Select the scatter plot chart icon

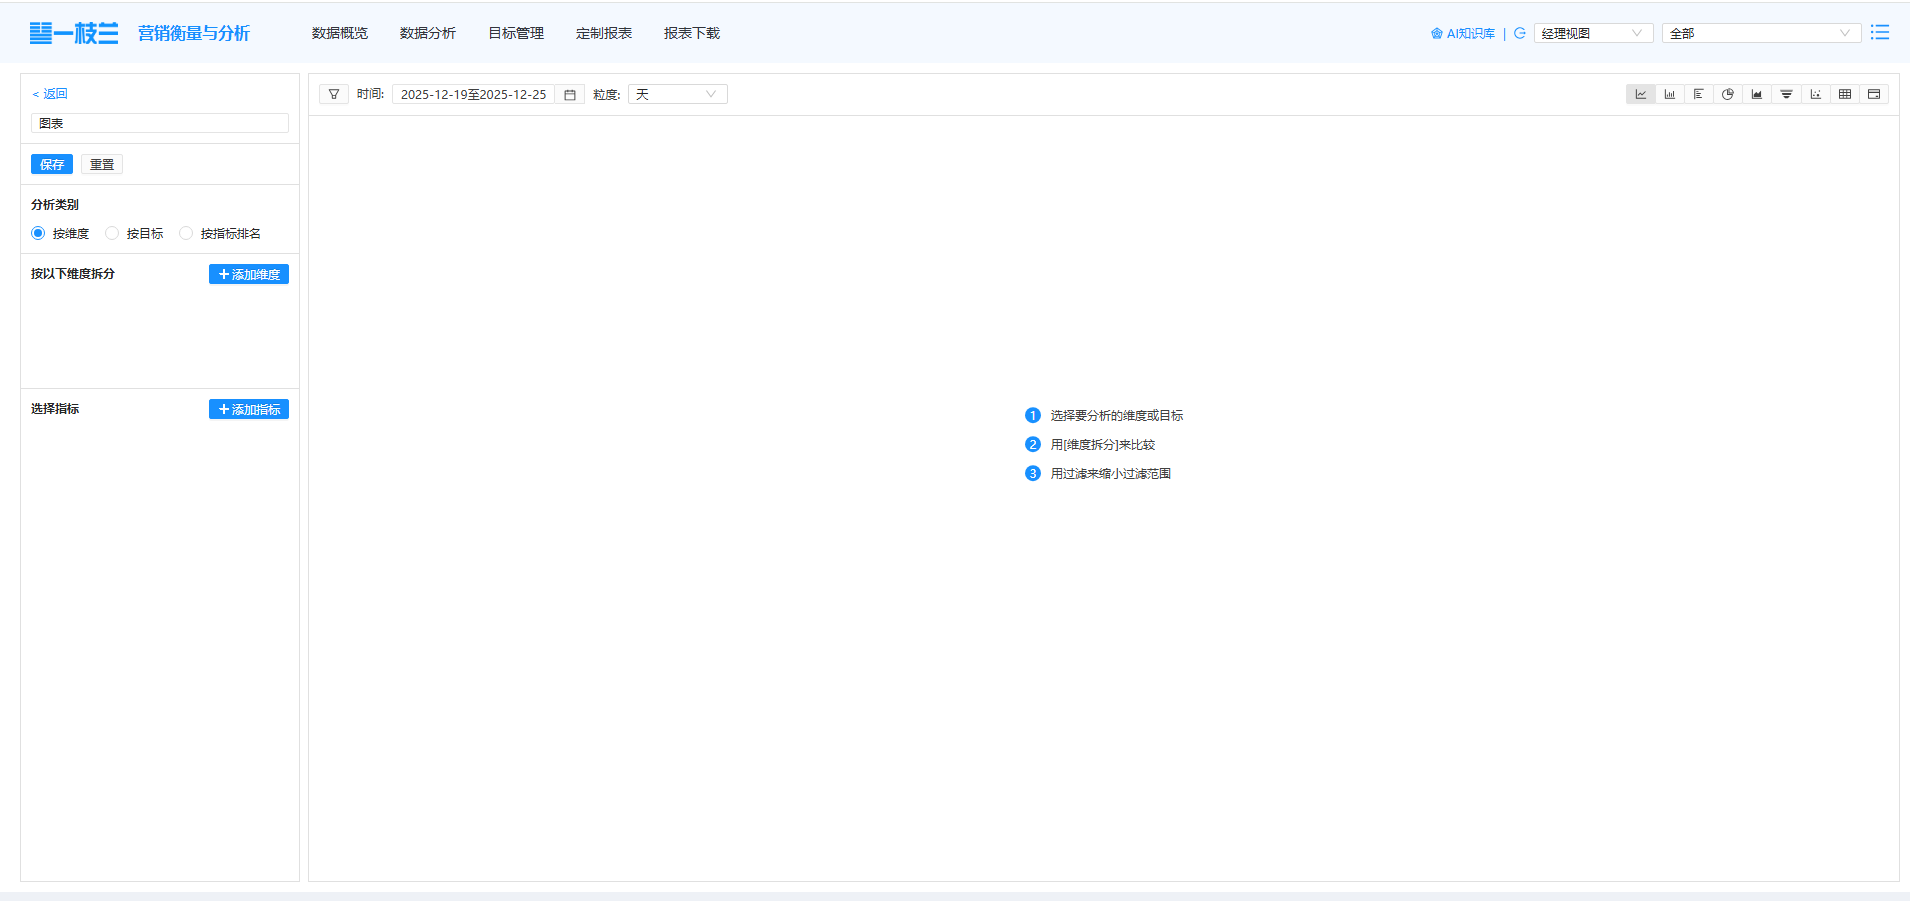coord(1815,94)
